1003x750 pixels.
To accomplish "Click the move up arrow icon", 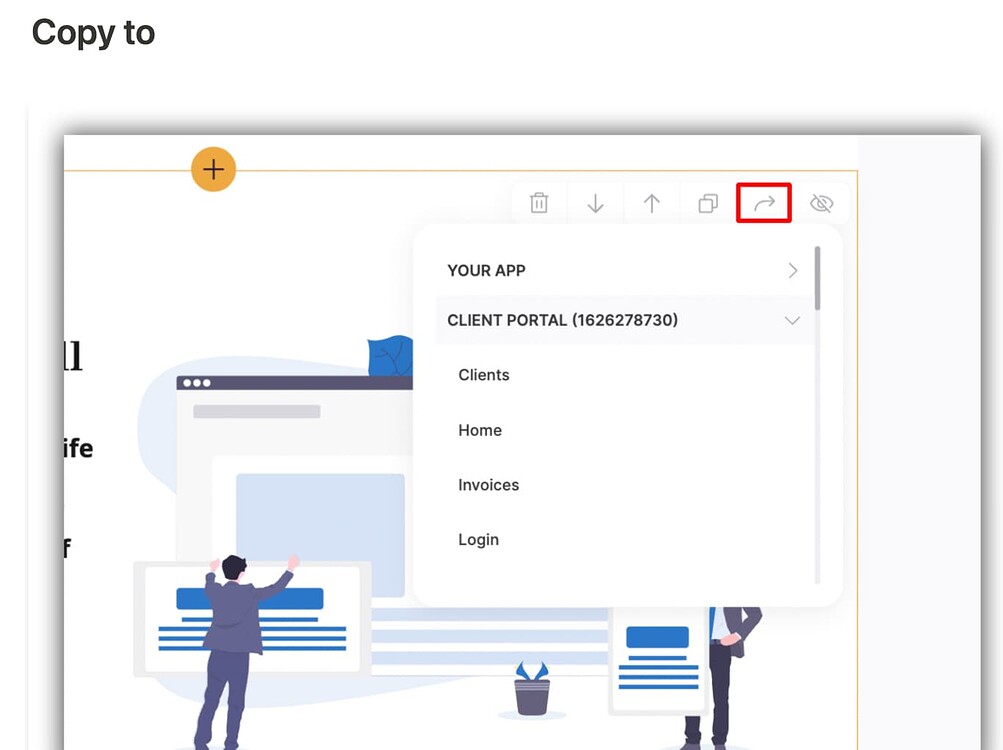I will (x=651, y=203).
